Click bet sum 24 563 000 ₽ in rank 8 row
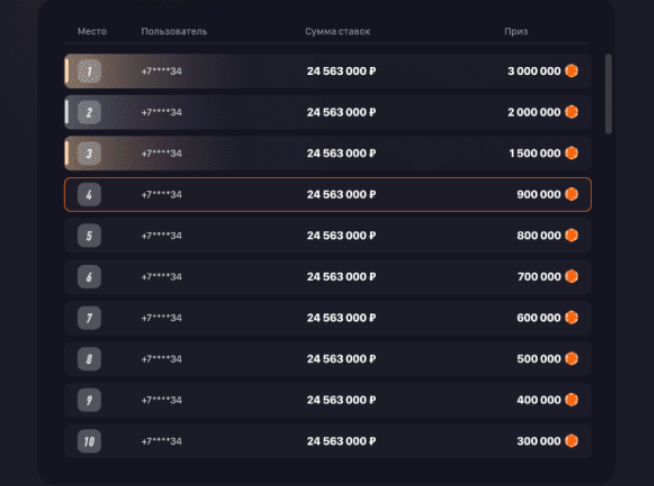 coord(341,359)
